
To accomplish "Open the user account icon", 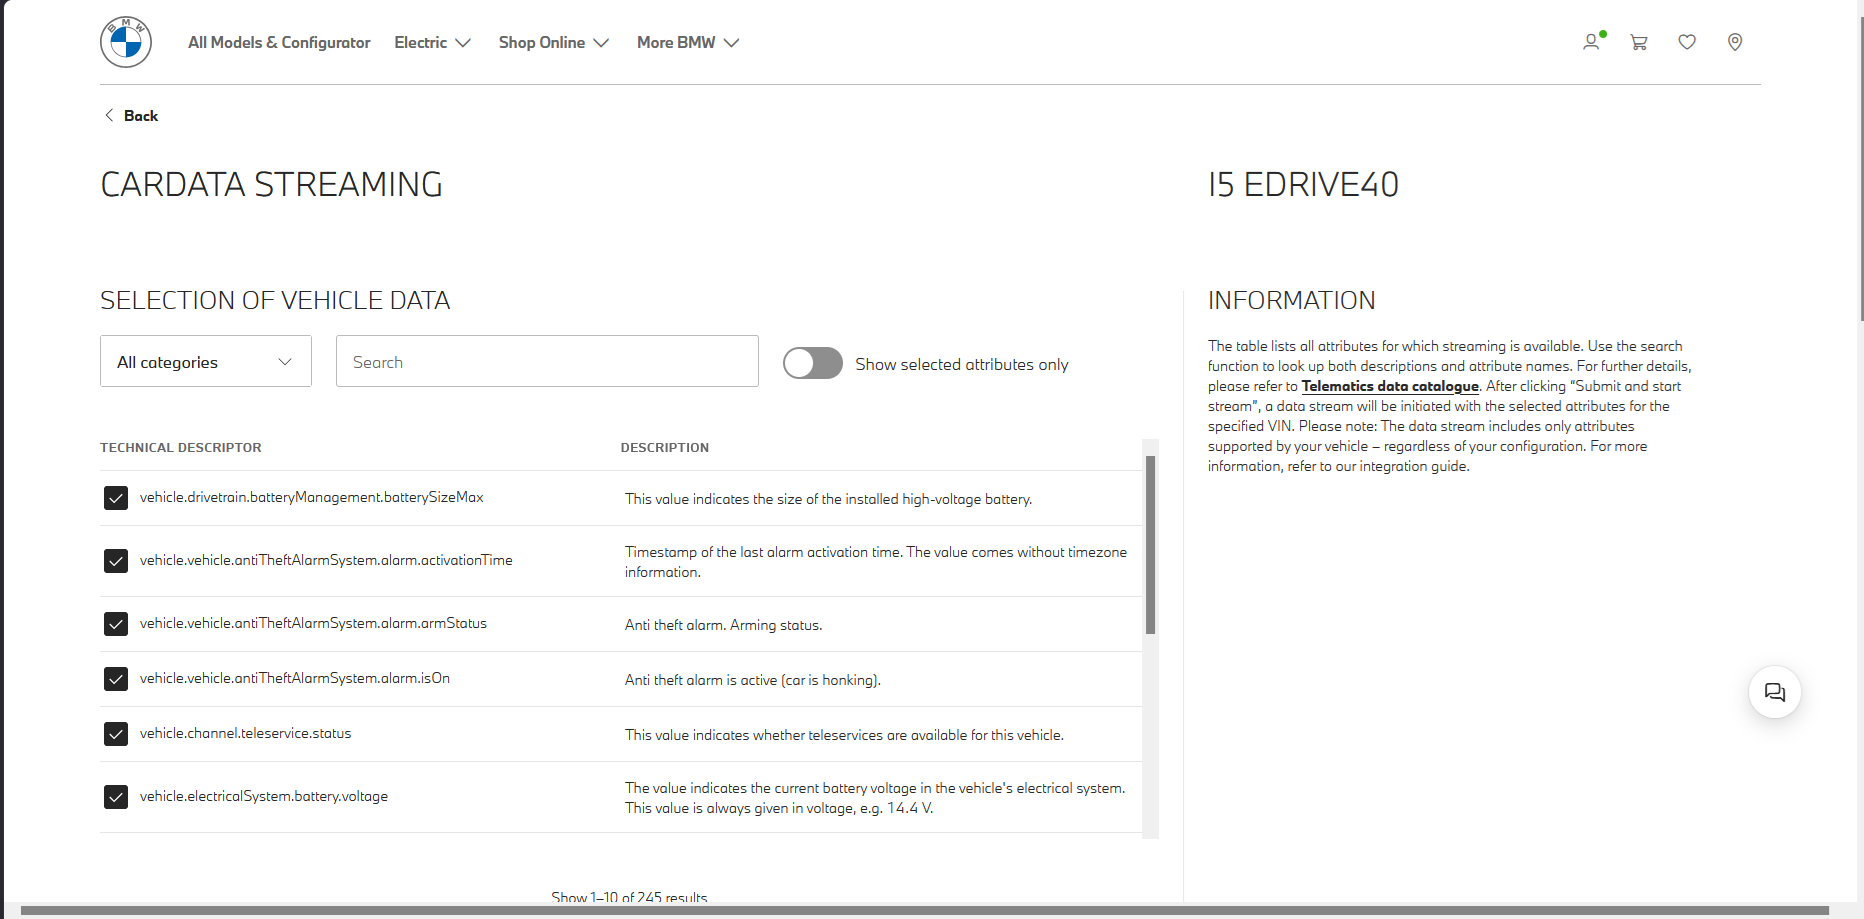I will [x=1591, y=42].
